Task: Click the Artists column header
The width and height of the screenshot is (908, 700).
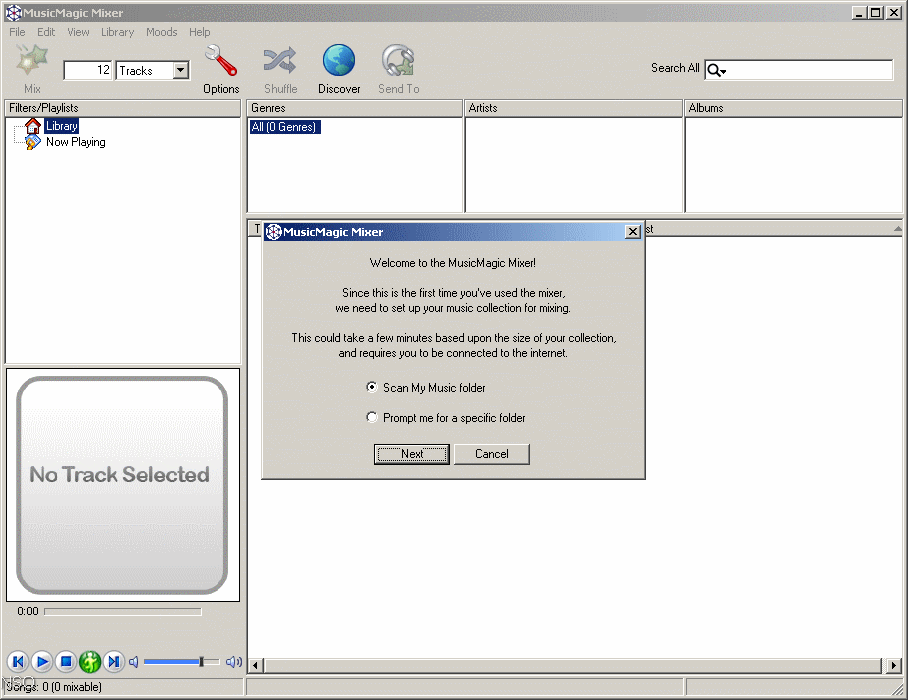Action: [574, 108]
